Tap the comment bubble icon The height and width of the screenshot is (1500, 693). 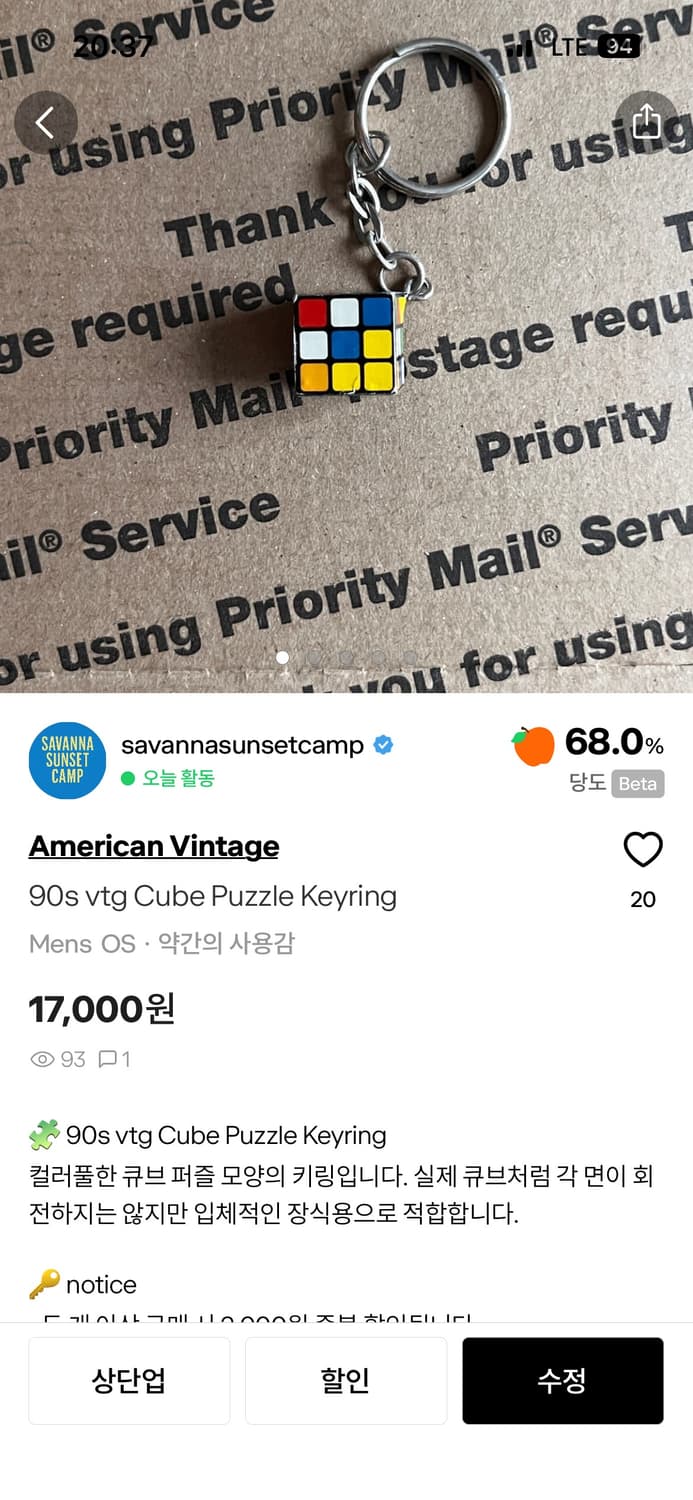(x=107, y=1059)
